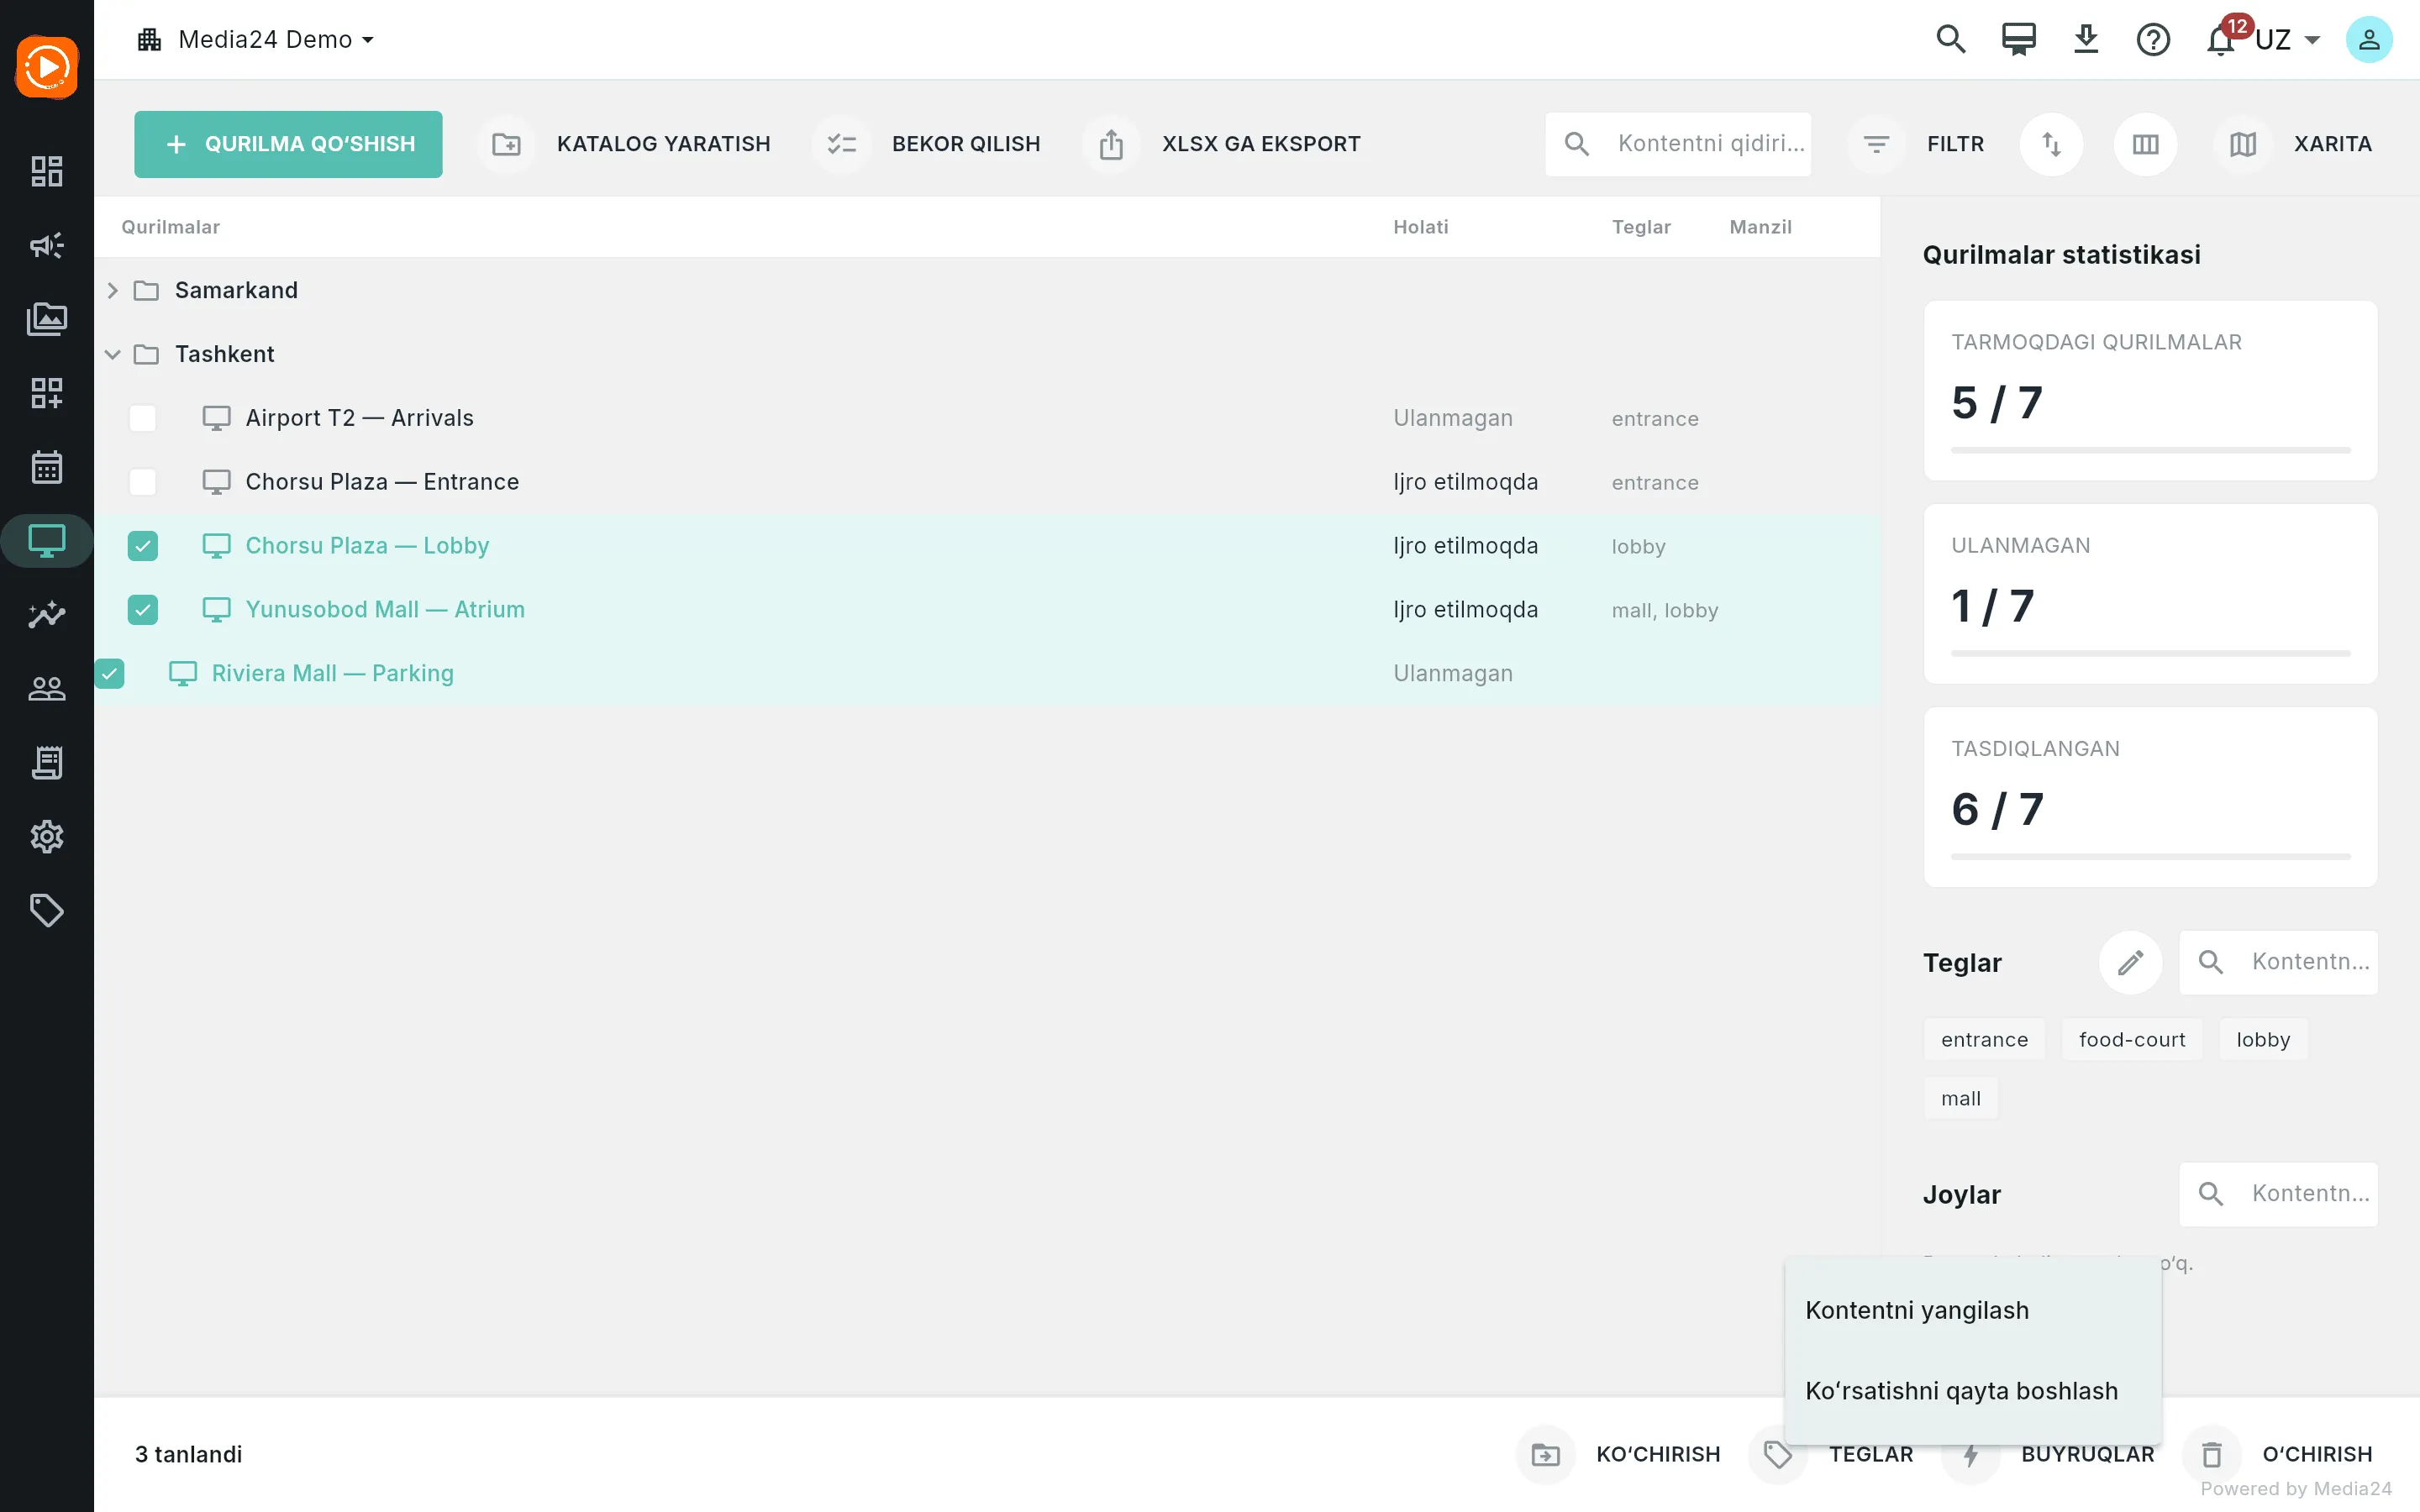
Task: Open the notifications bell icon
Action: [2220, 40]
